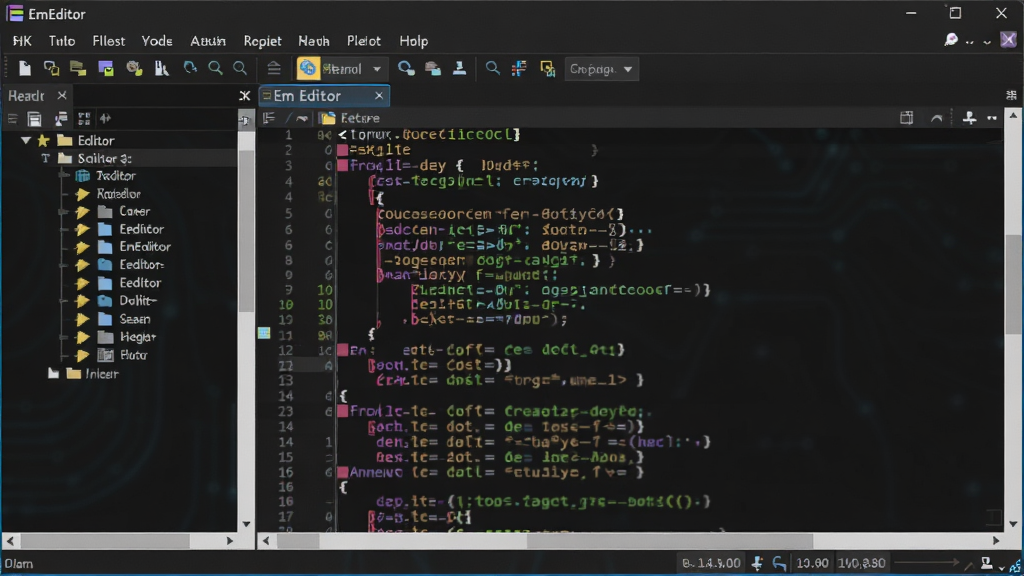Toggle the red marker on the 'En:' line
Screen dimensions: 1024x576
coord(342,351)
